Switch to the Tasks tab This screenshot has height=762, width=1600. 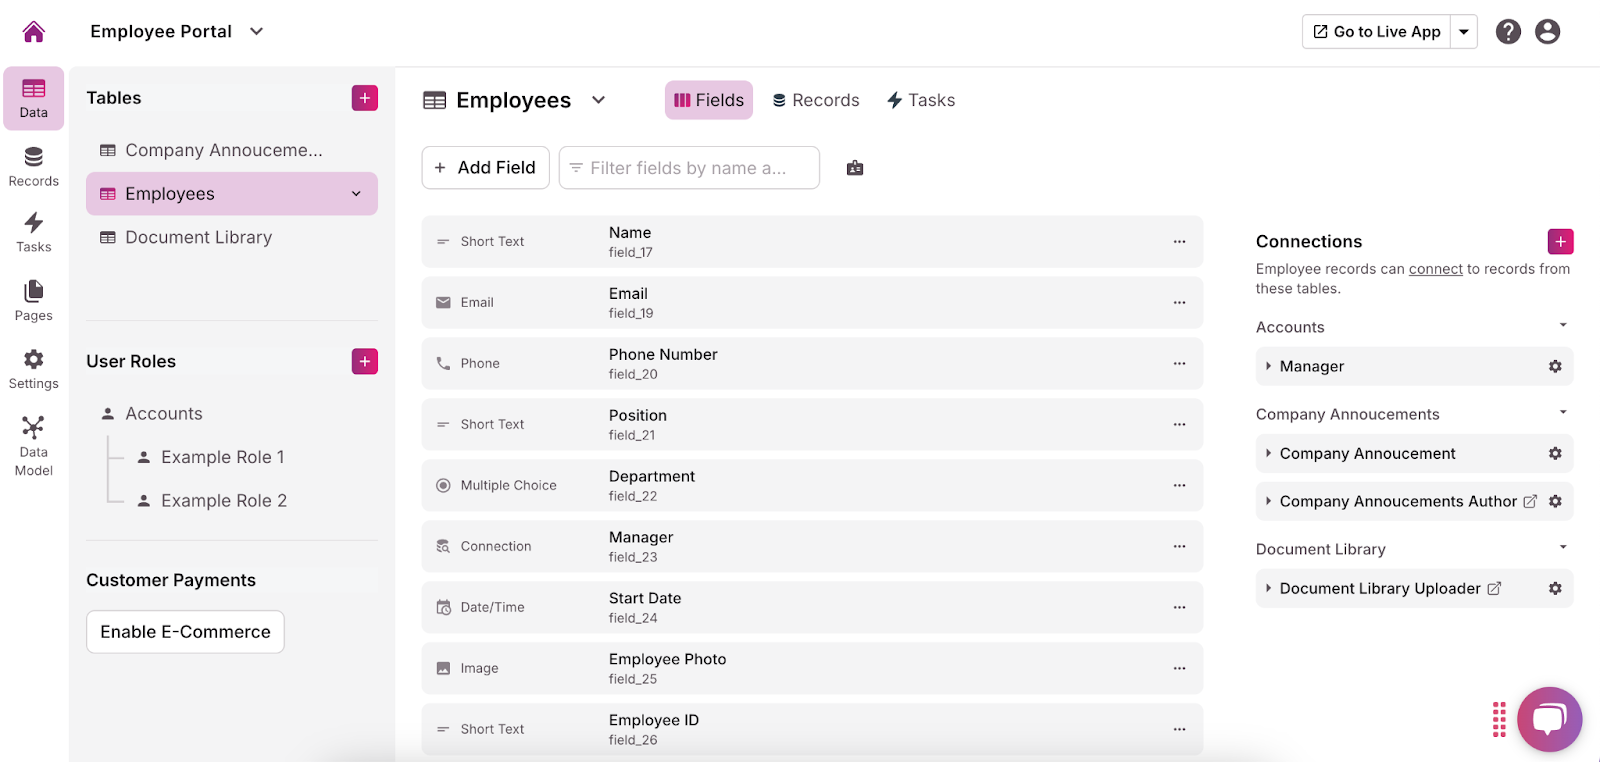click(921, 100)
